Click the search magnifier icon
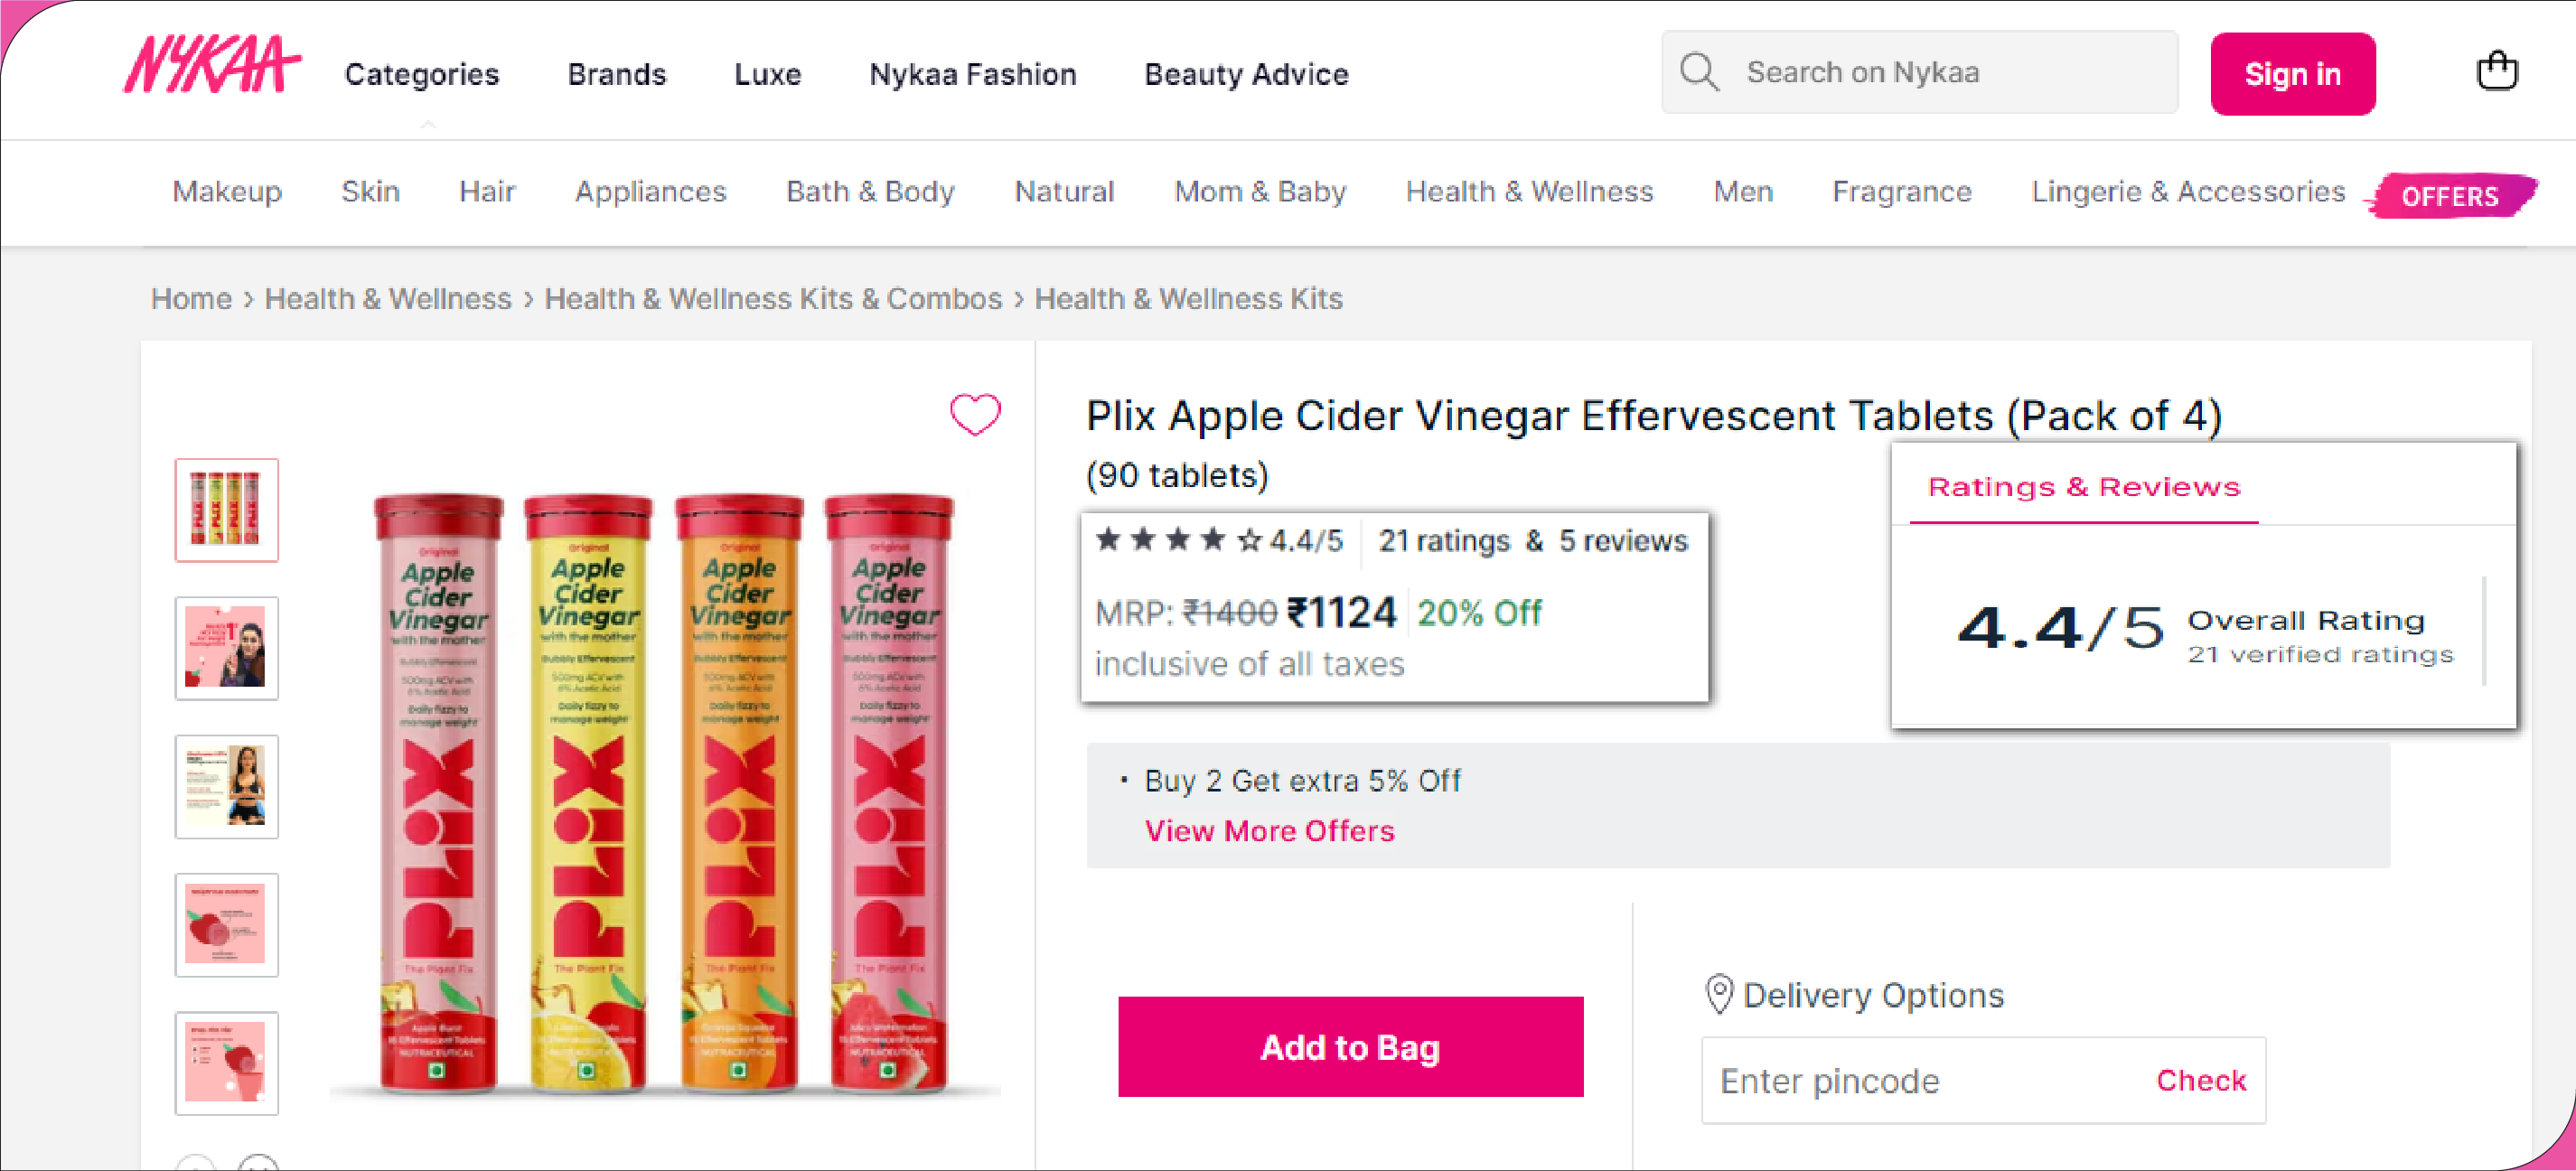Viewport: 2576px width, 1171px height. tap(1699, 72)
